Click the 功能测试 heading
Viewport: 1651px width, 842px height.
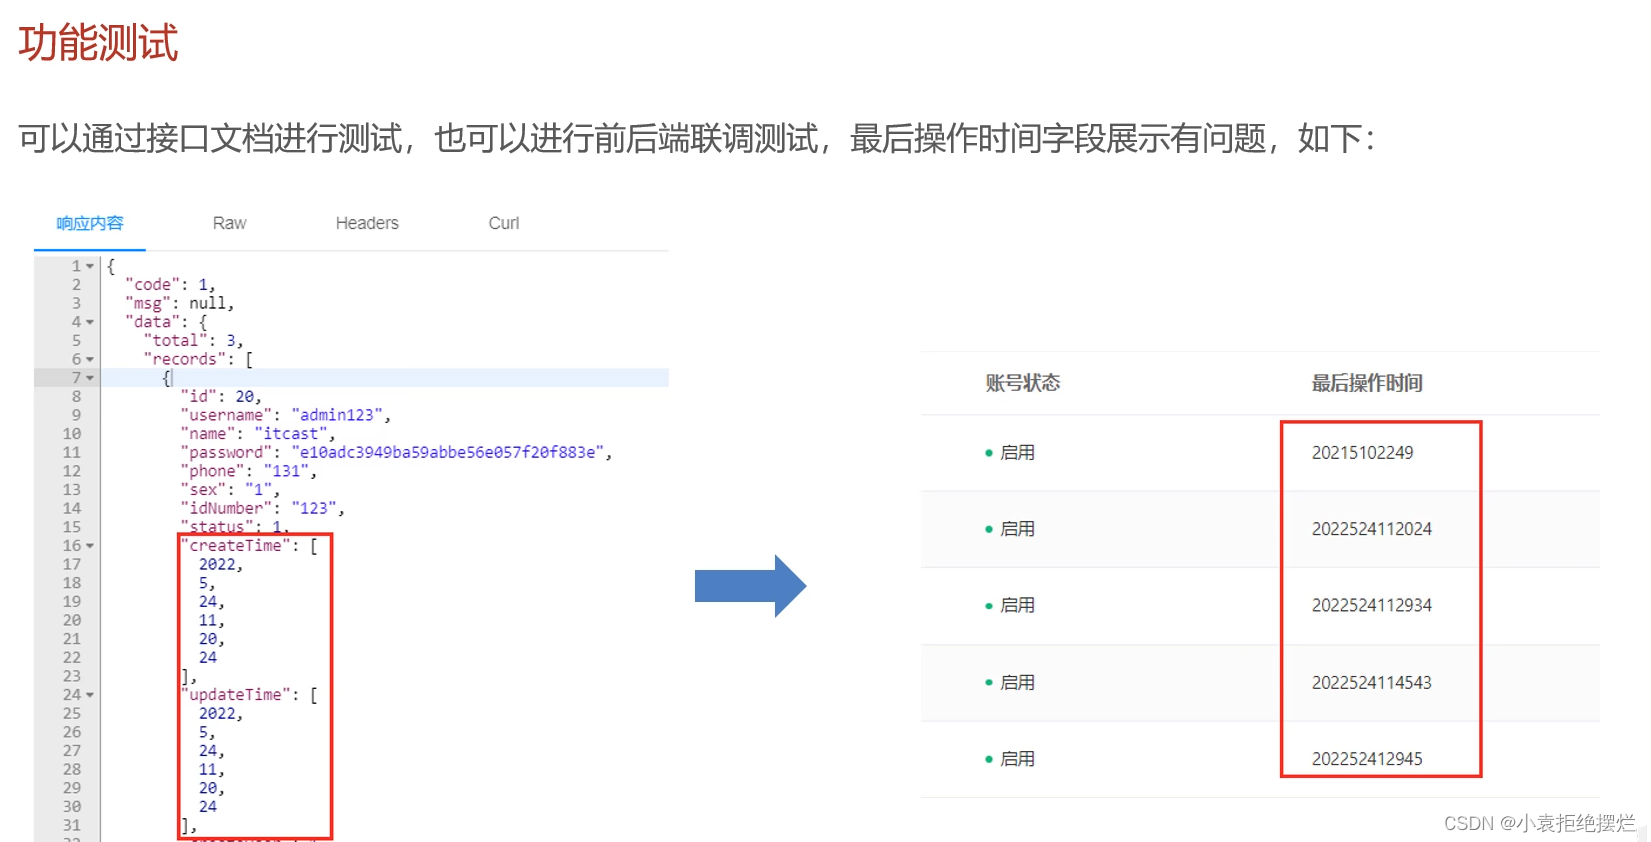98,43
